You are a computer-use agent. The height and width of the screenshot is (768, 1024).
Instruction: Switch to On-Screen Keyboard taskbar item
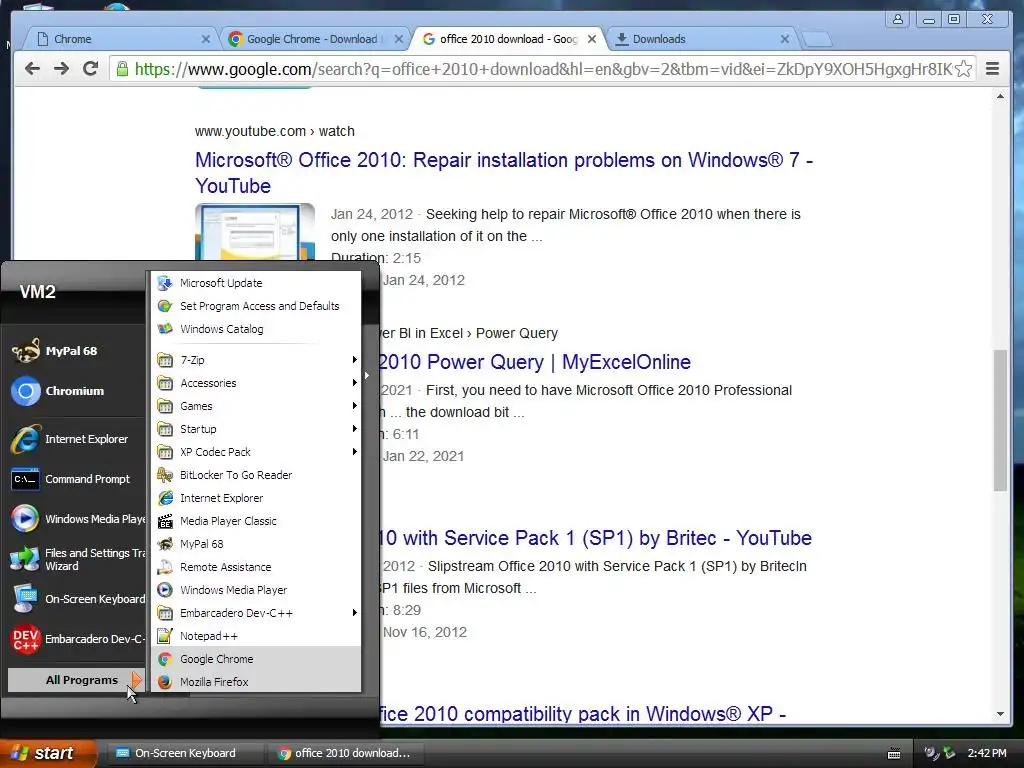pos(184,753)
